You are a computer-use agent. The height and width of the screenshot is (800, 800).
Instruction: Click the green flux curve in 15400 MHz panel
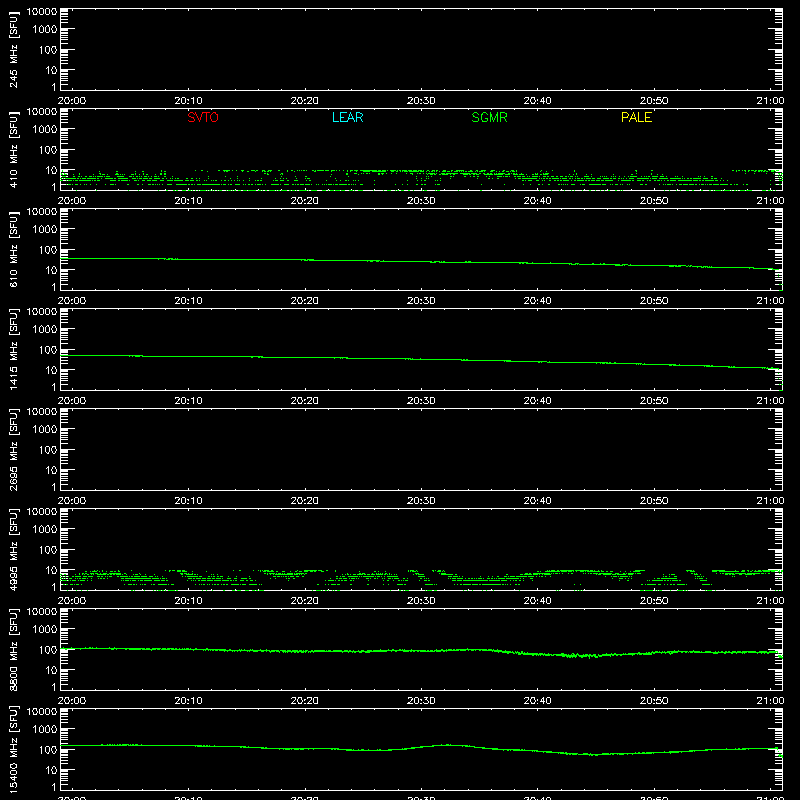(x=421, y=746)
